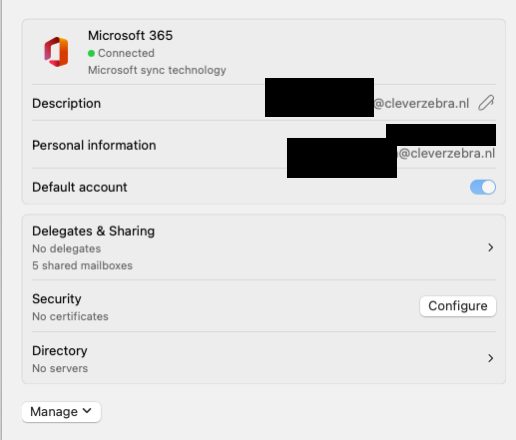Click the Connected status text
The image size is (516, 440).
pos(126,53)
